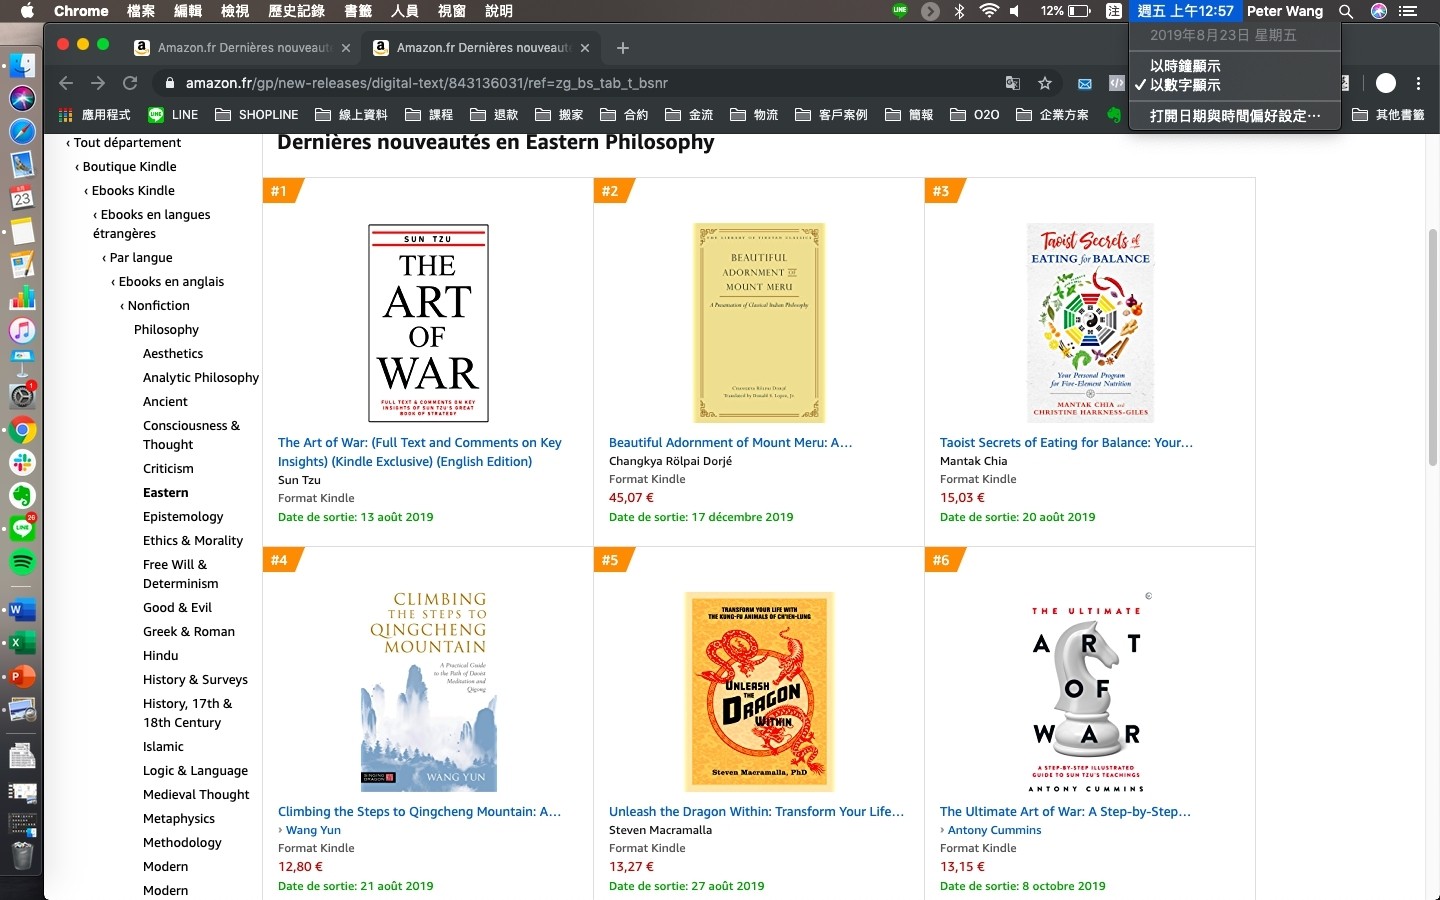Click the Google Translate icon in the address bar
The image size is (1440, 900).
click(1013, 83)
